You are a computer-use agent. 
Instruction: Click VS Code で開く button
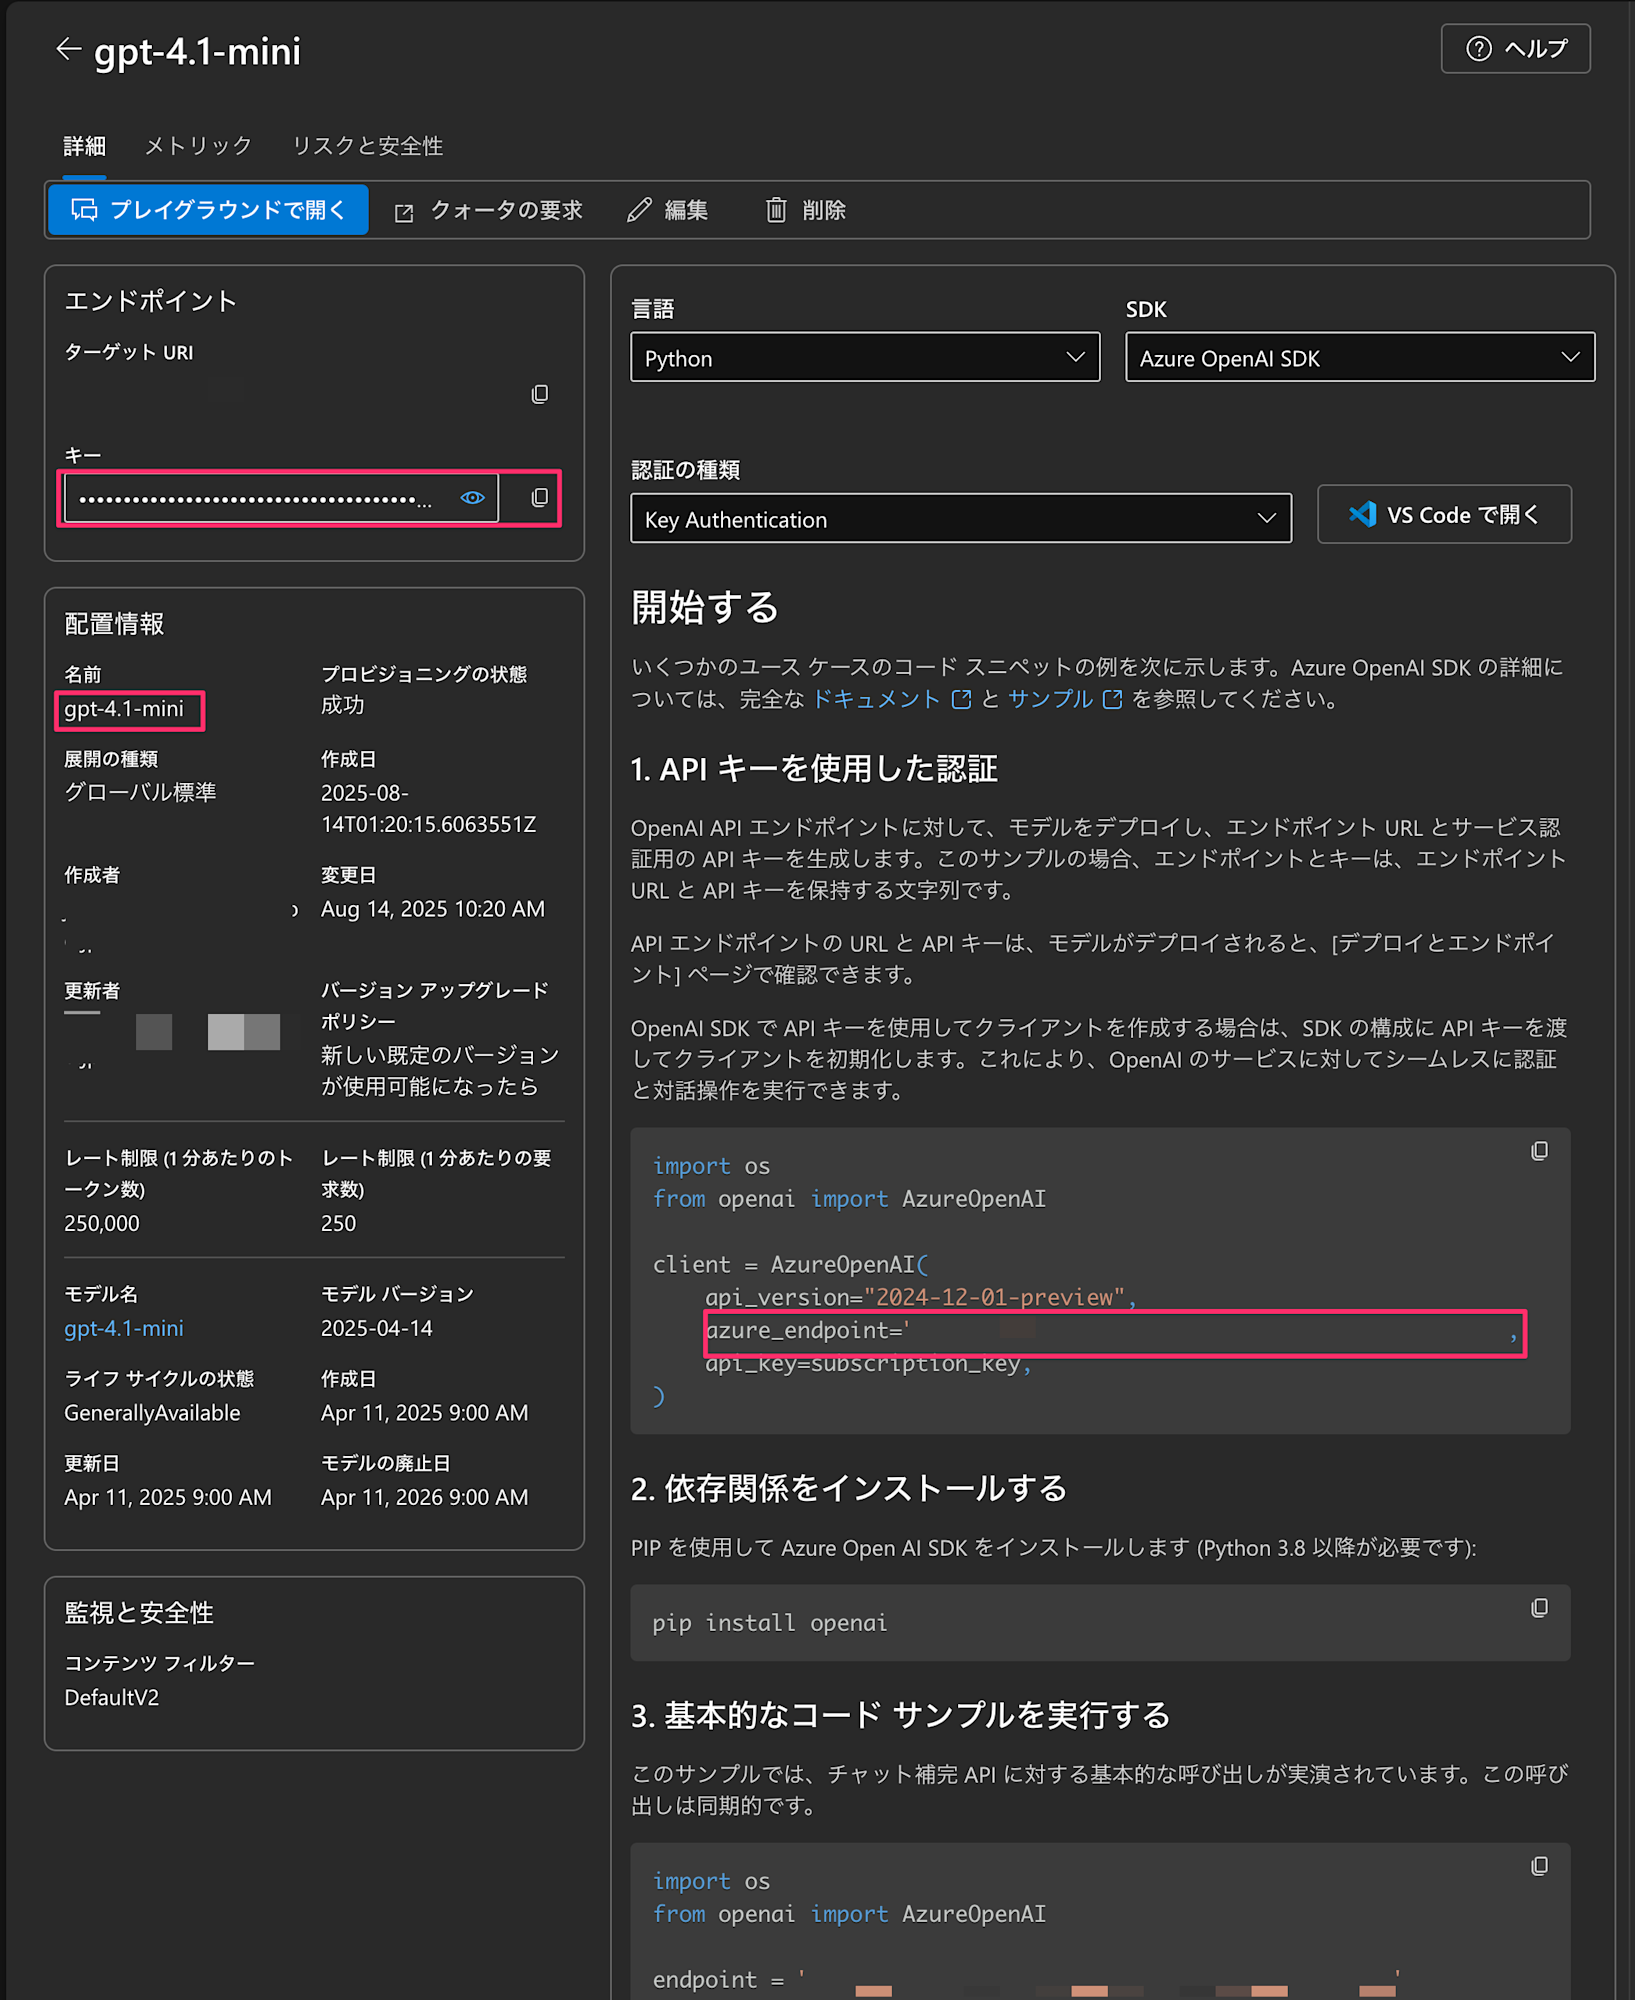1444,515
